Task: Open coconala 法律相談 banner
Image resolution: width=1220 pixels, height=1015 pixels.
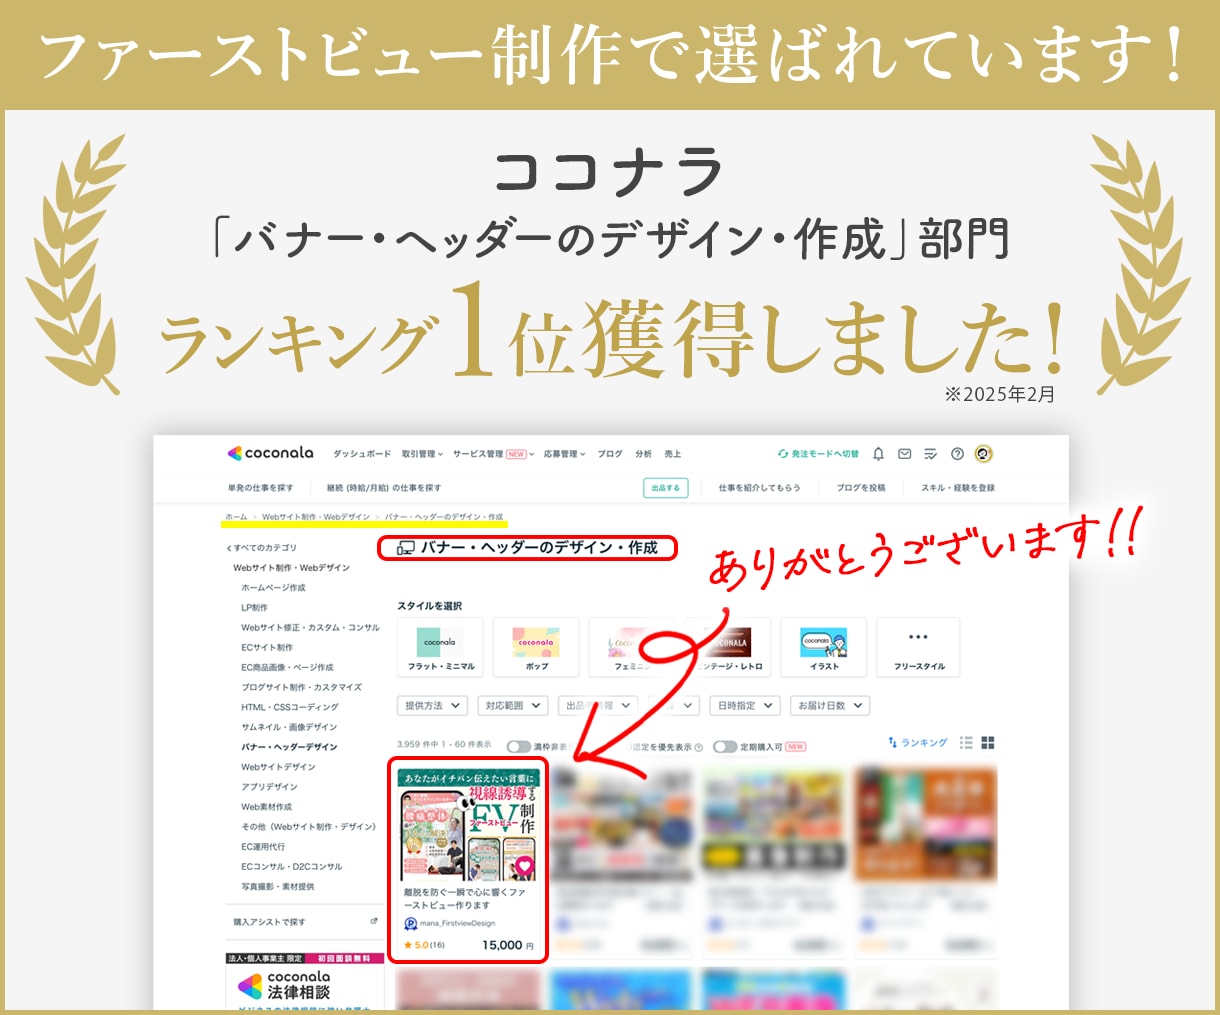Action: pyautogui.click(x=305, y=982)
